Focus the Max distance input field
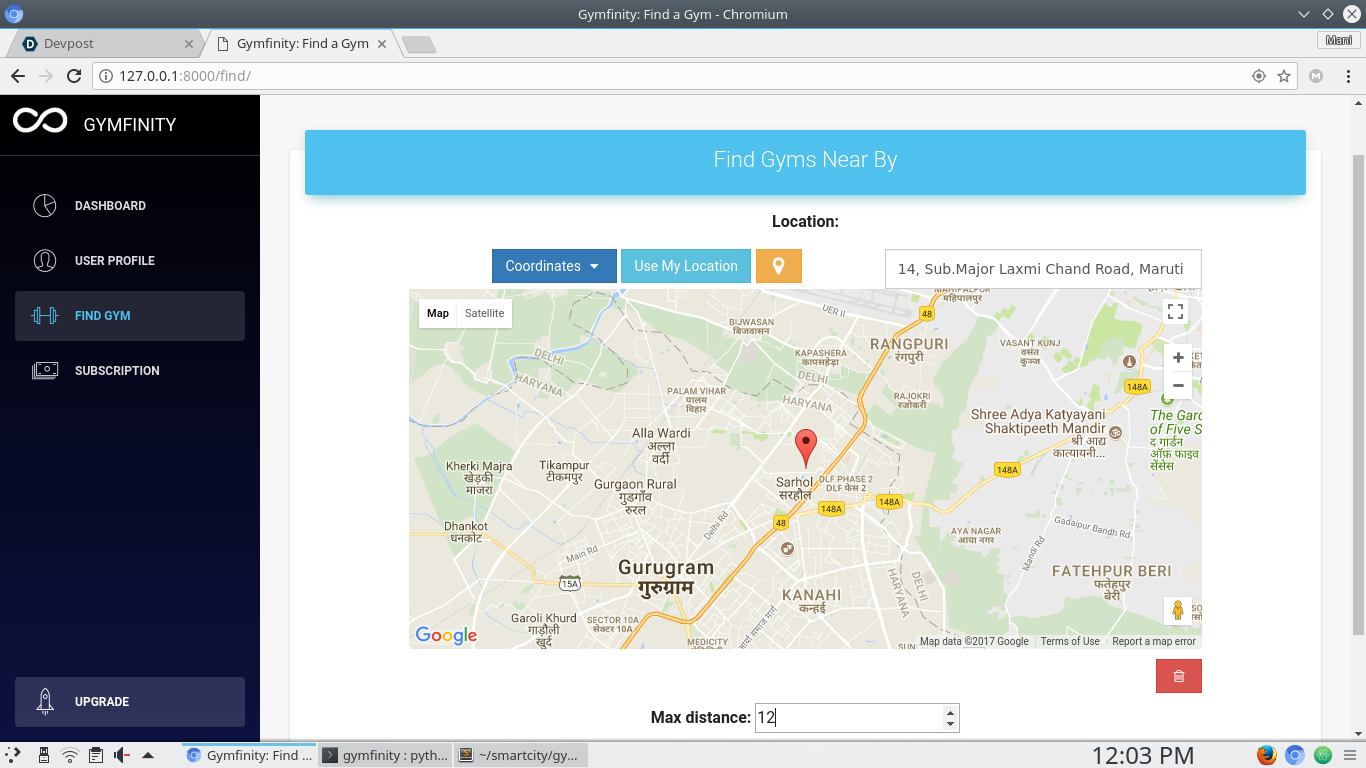The width and height of the screenshot is (1366, 768). point(857,717)
